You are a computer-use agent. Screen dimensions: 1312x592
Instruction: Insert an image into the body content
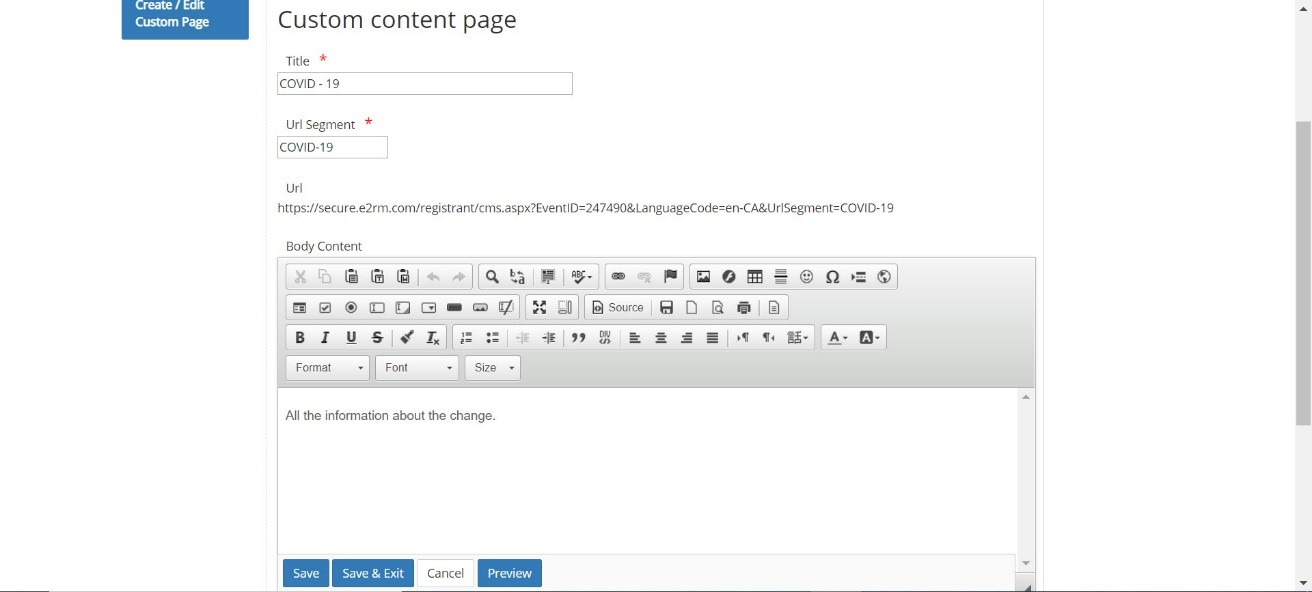point(703,277)
